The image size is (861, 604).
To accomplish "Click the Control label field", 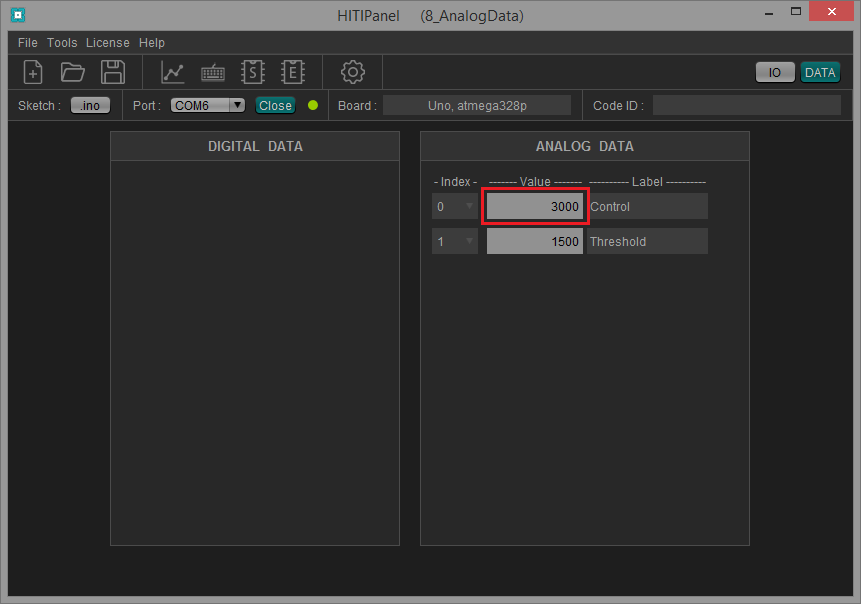I will [x=647, y=206].
